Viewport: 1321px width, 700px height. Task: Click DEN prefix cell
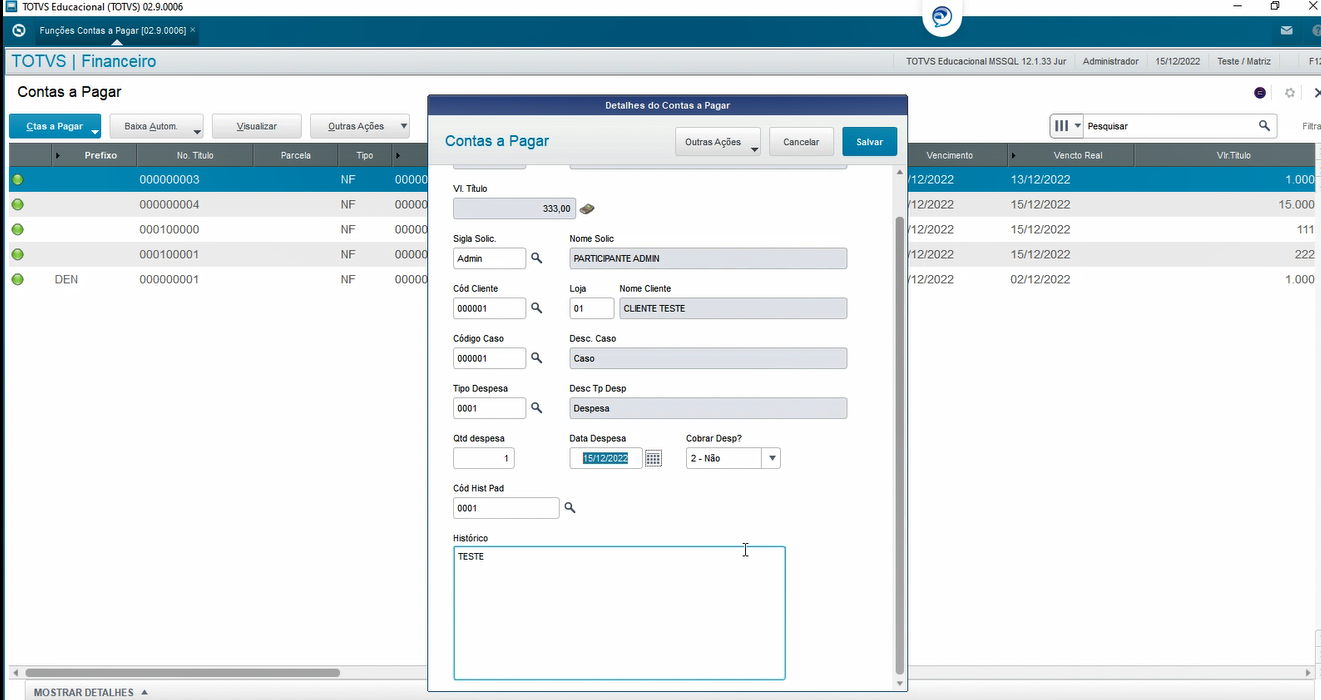pos(66,279)
